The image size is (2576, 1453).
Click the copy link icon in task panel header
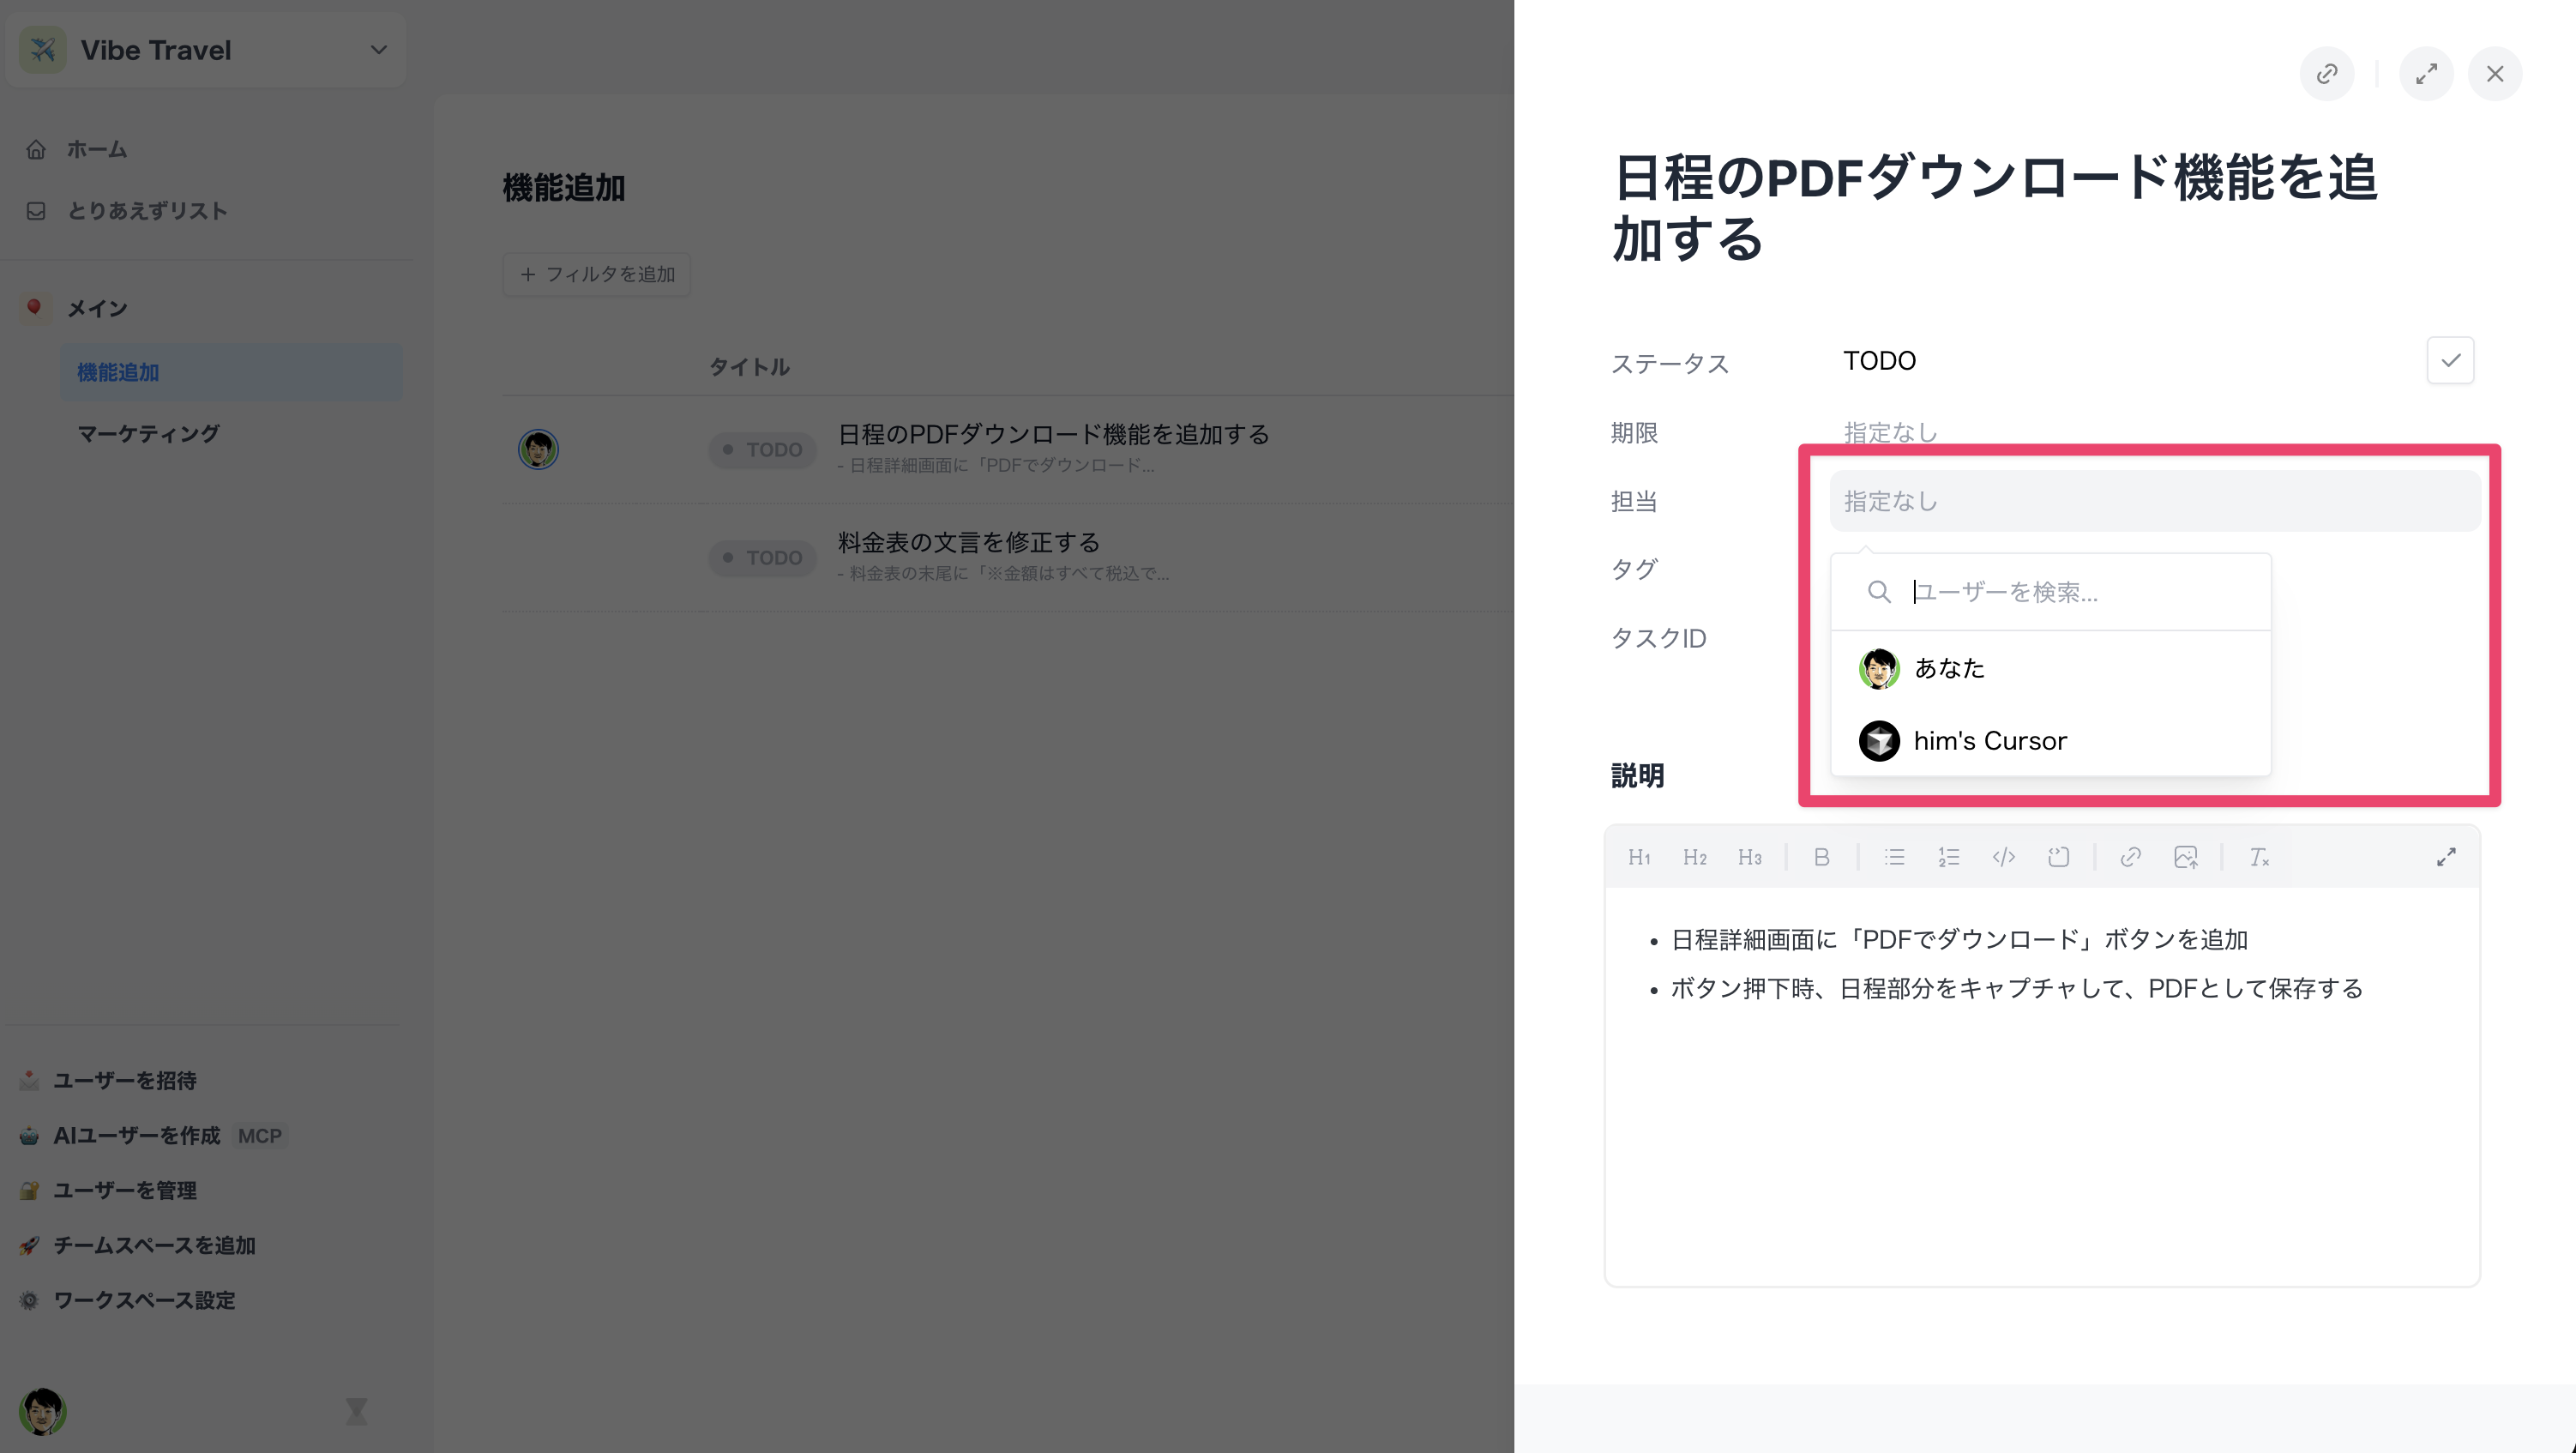coord(2326,74)
